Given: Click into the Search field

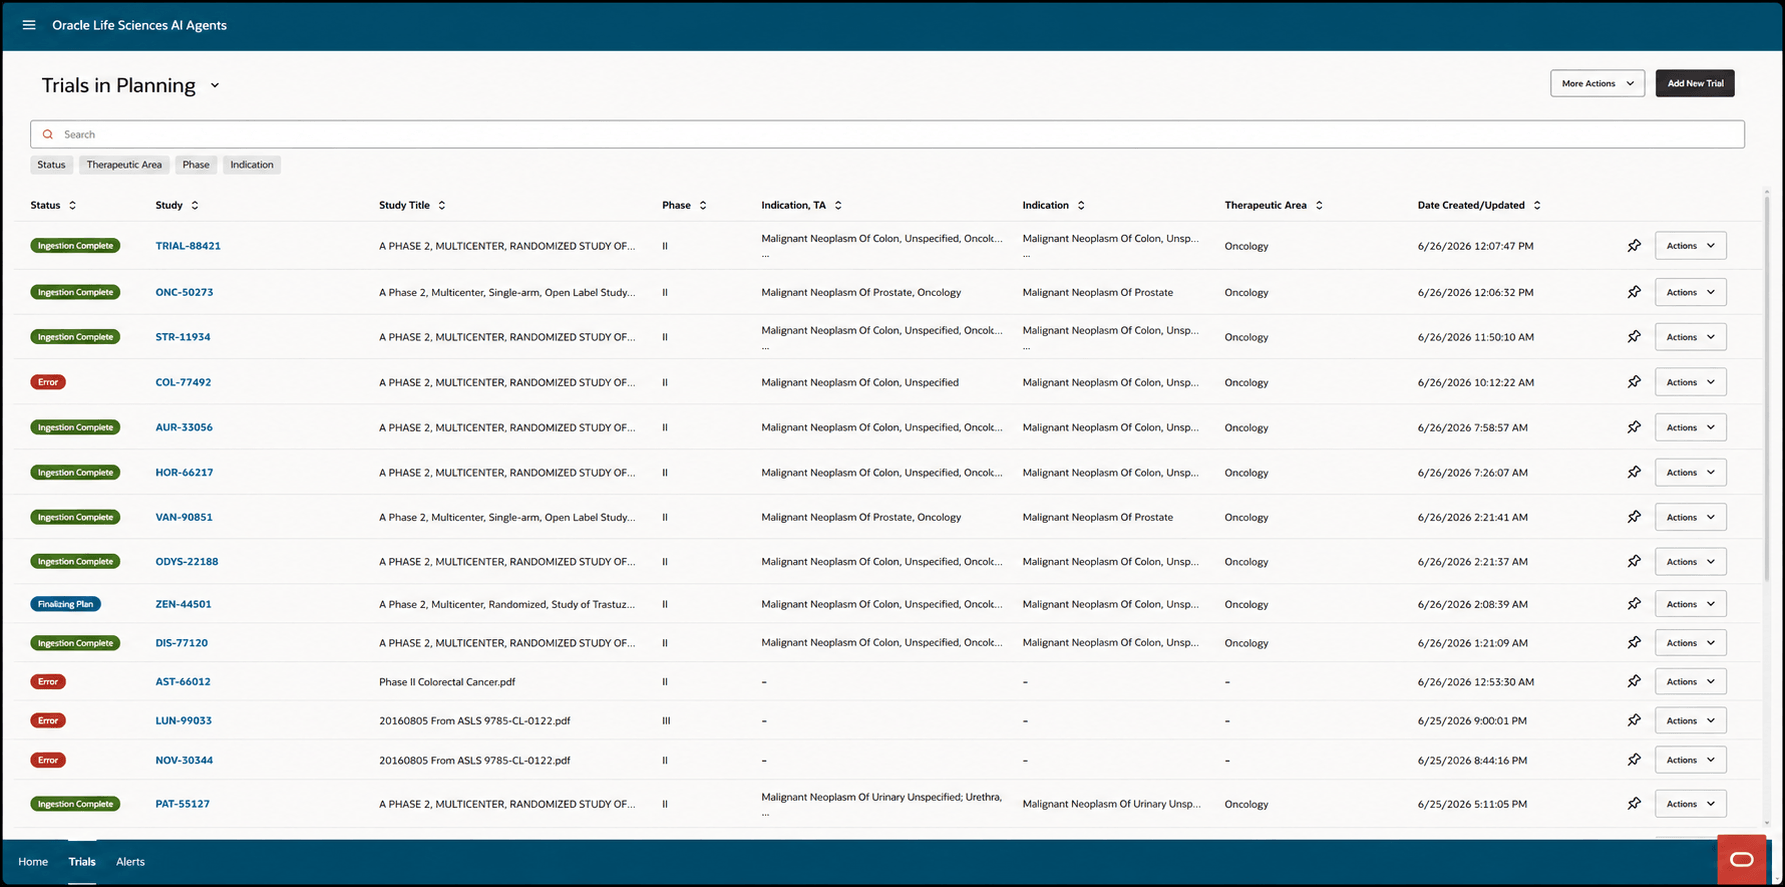Looking at the screenshot, I should coord(887,134).
